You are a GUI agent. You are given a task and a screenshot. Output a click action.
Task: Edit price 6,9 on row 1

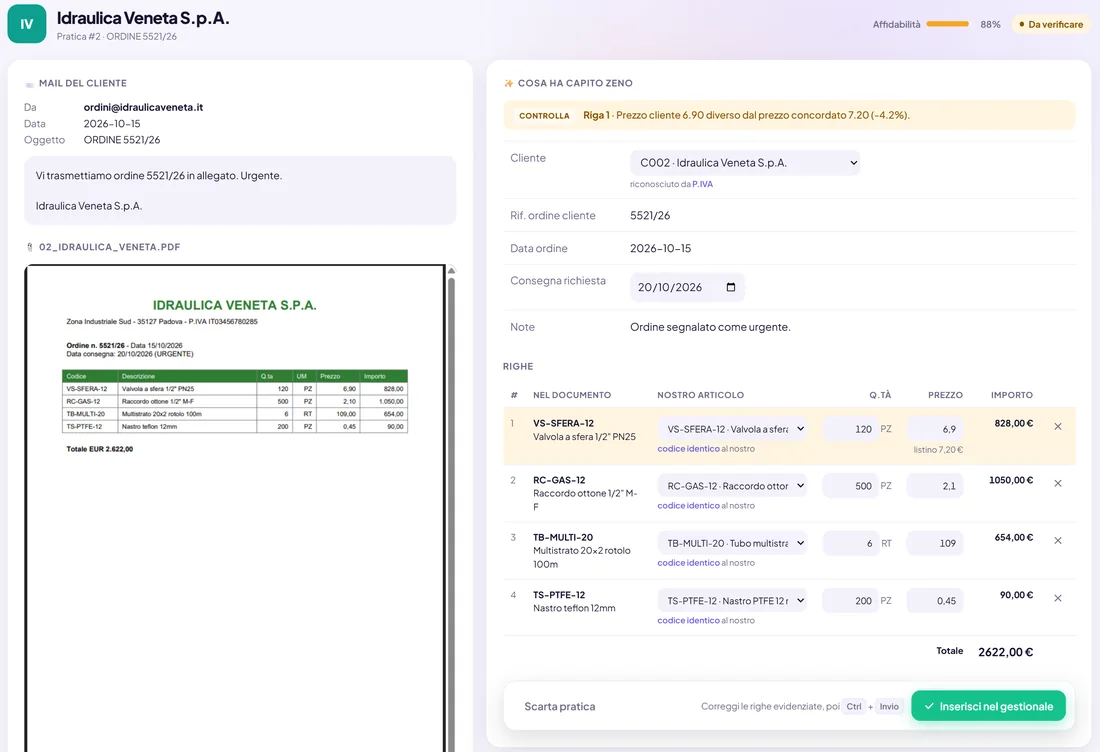tap(934, 429)
